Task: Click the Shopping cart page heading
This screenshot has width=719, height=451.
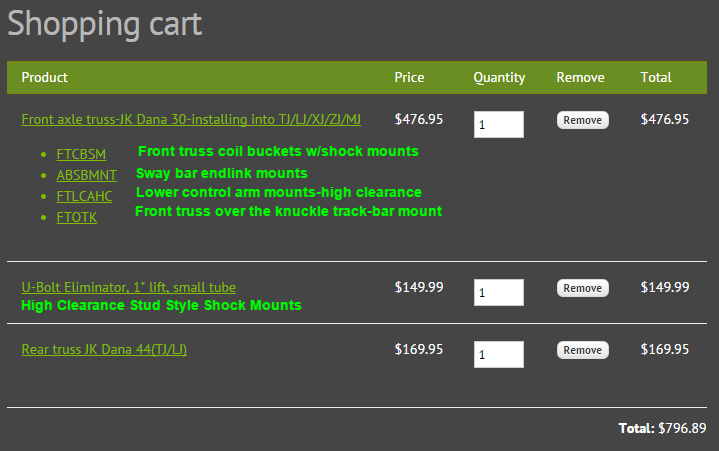Action: point(105,23)
